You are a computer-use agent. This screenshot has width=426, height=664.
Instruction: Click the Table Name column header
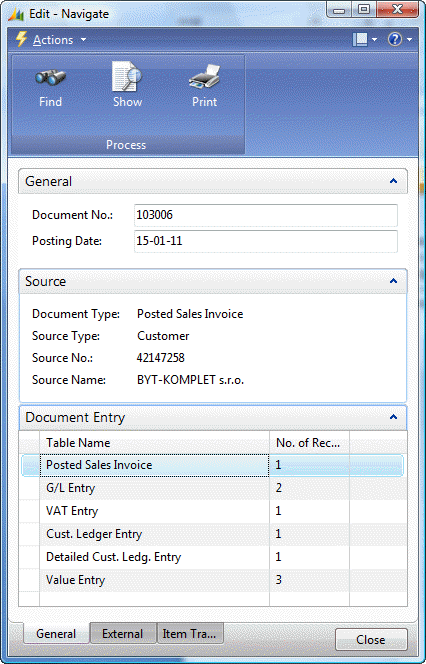154,443
